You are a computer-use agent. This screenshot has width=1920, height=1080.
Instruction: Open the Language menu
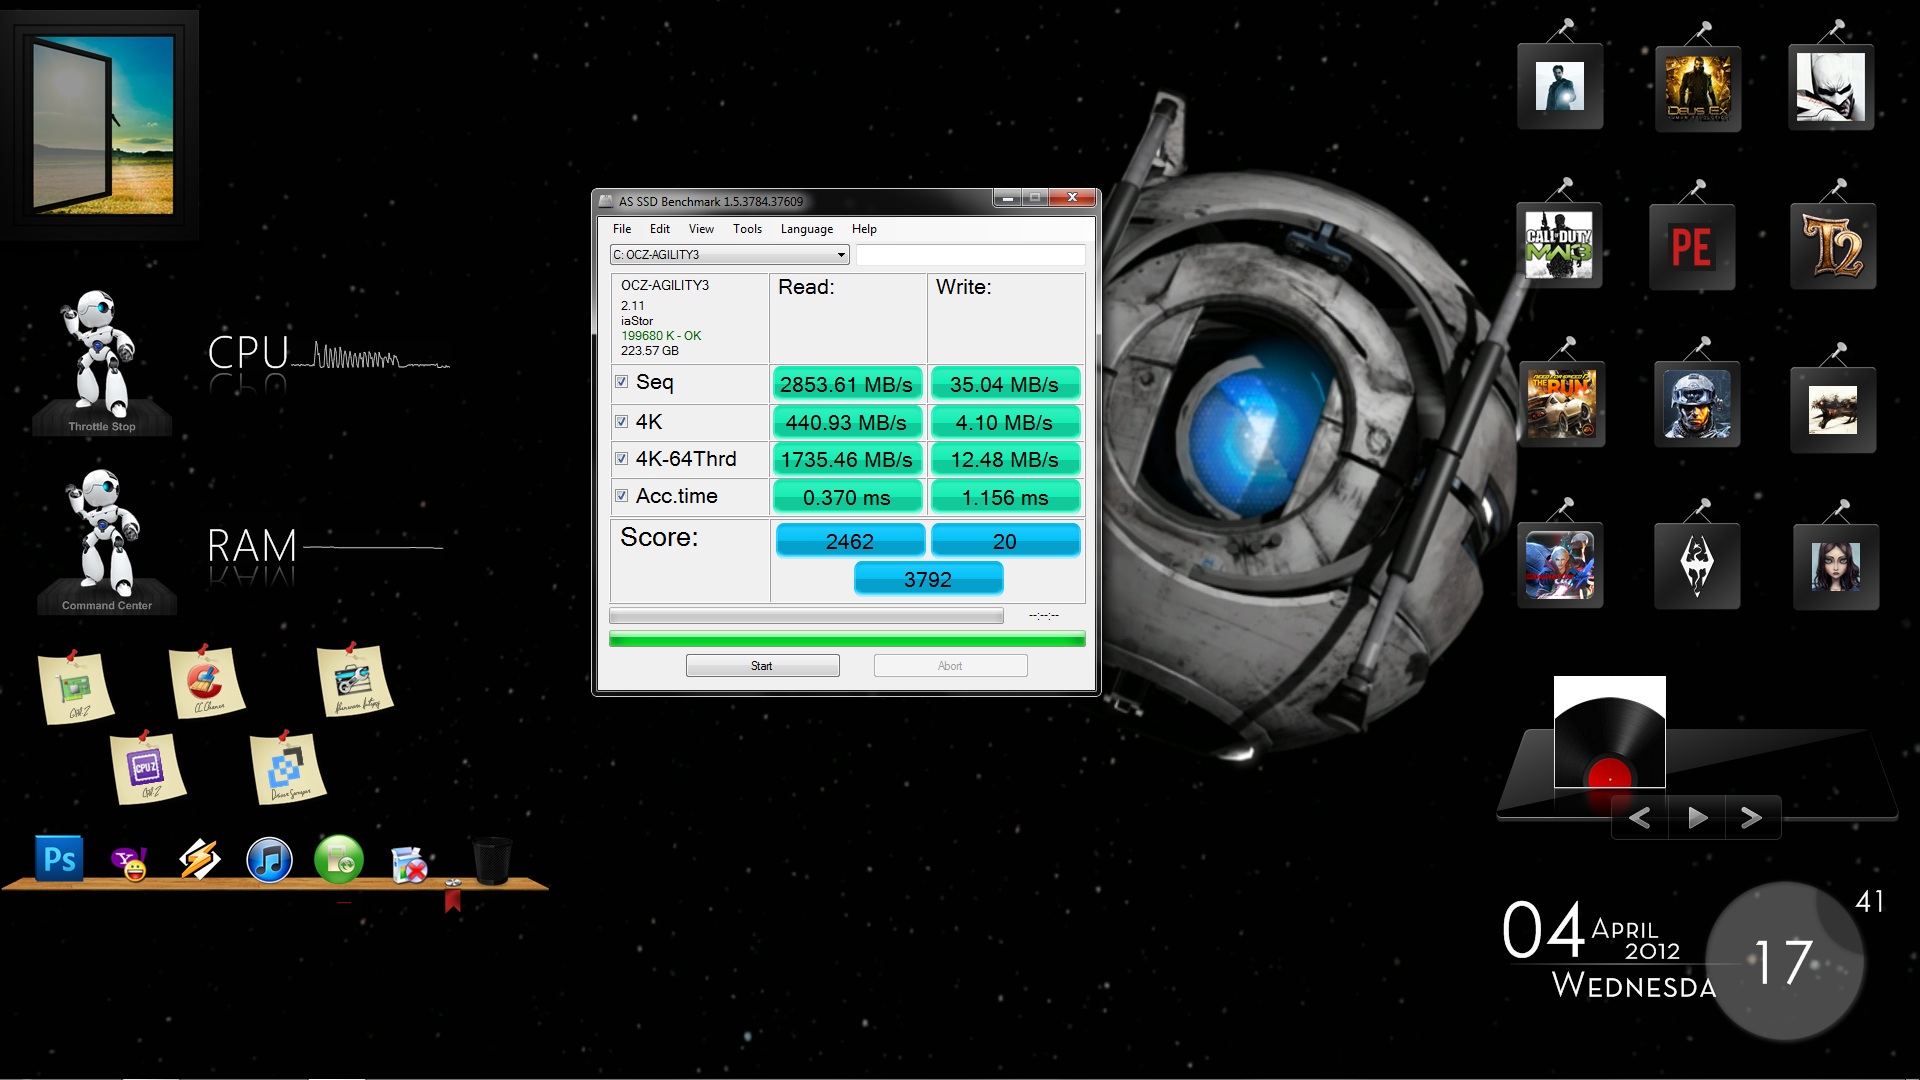[807, 229]
